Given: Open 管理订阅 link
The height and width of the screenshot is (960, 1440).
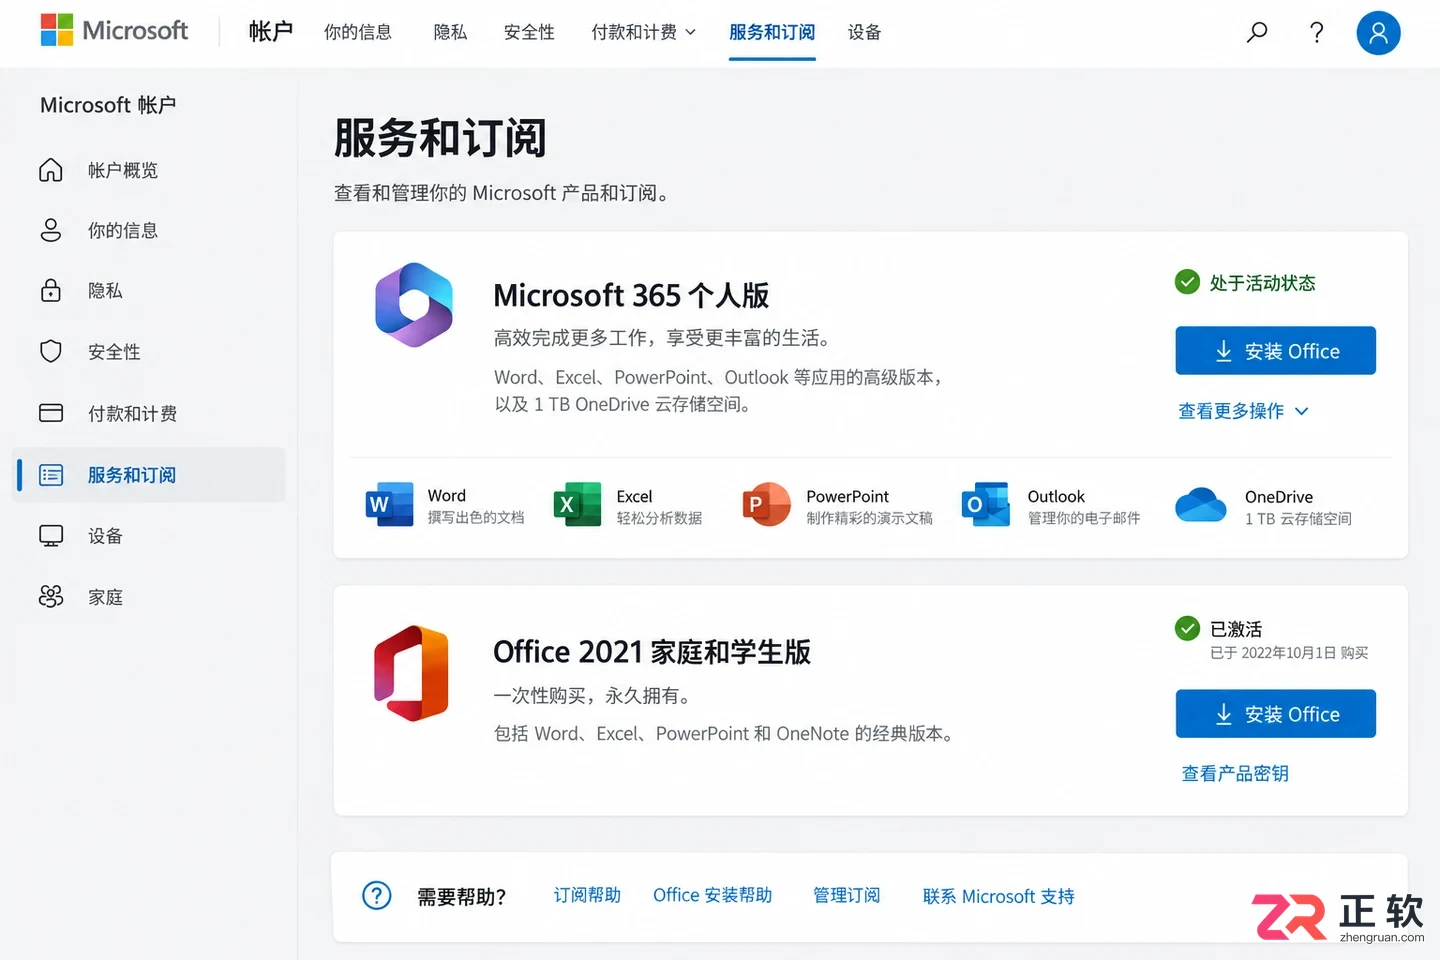Looking at the screenshot, I should [x=847, y=895].
